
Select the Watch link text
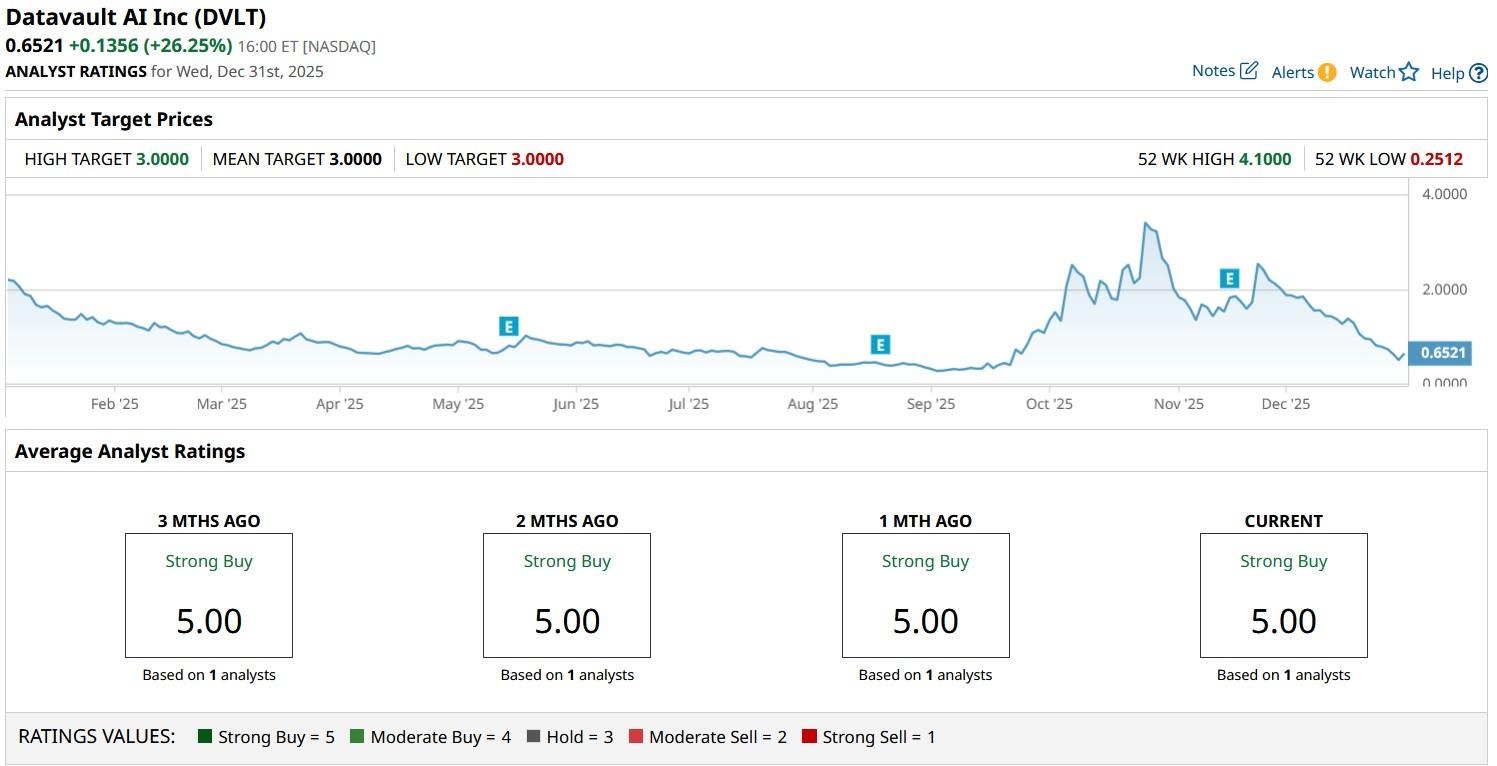coord(1372,72)
